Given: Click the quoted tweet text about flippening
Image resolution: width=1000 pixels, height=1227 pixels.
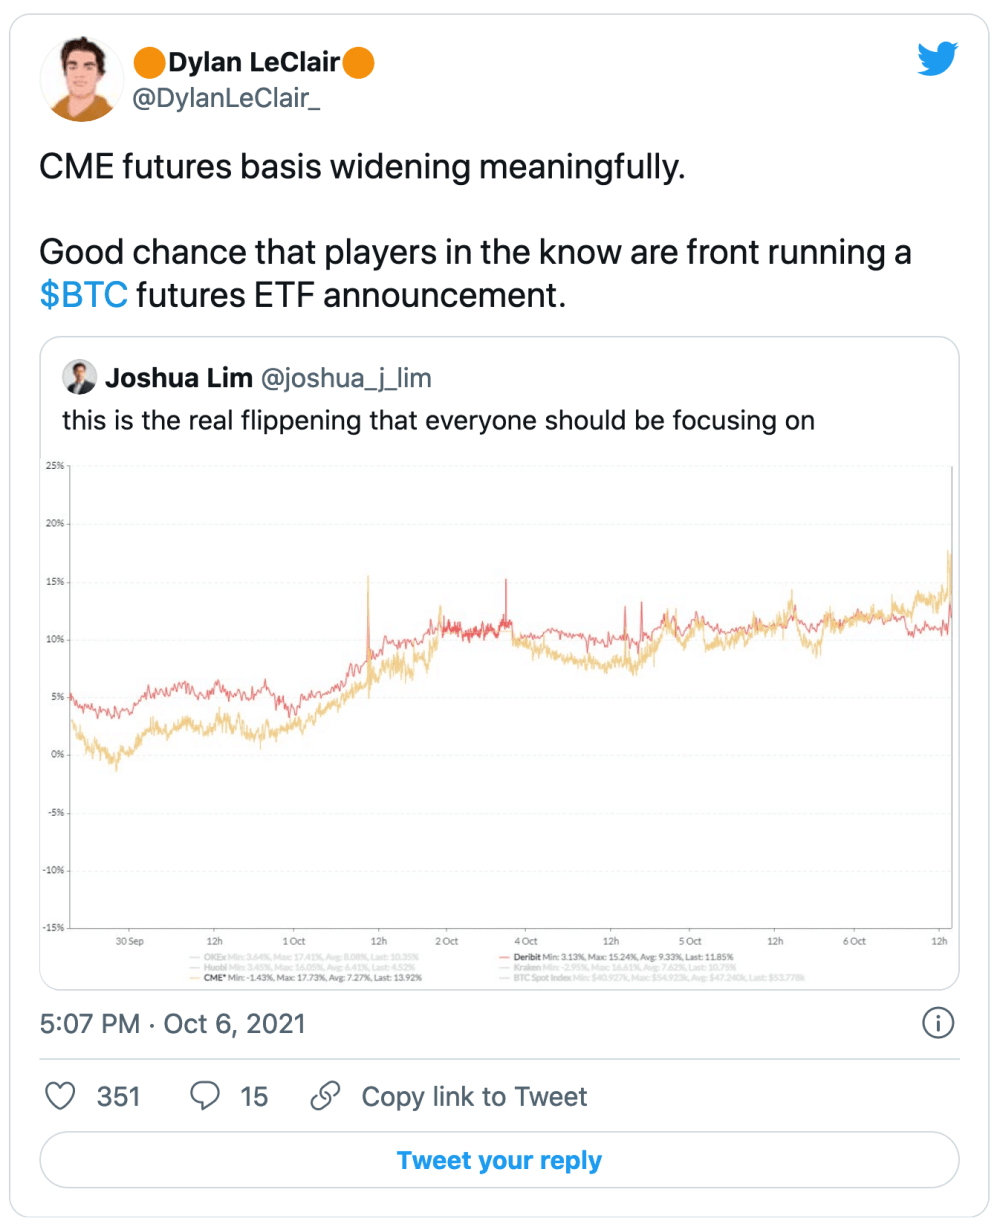Looking at the screenshot, I should (x=438, y=420).
